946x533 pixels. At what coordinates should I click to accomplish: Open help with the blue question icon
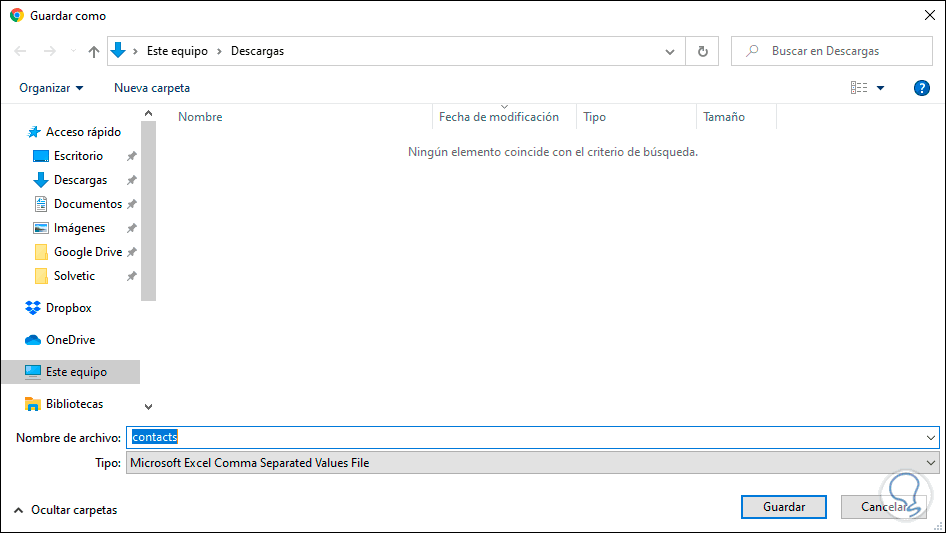tap(921, 88)
